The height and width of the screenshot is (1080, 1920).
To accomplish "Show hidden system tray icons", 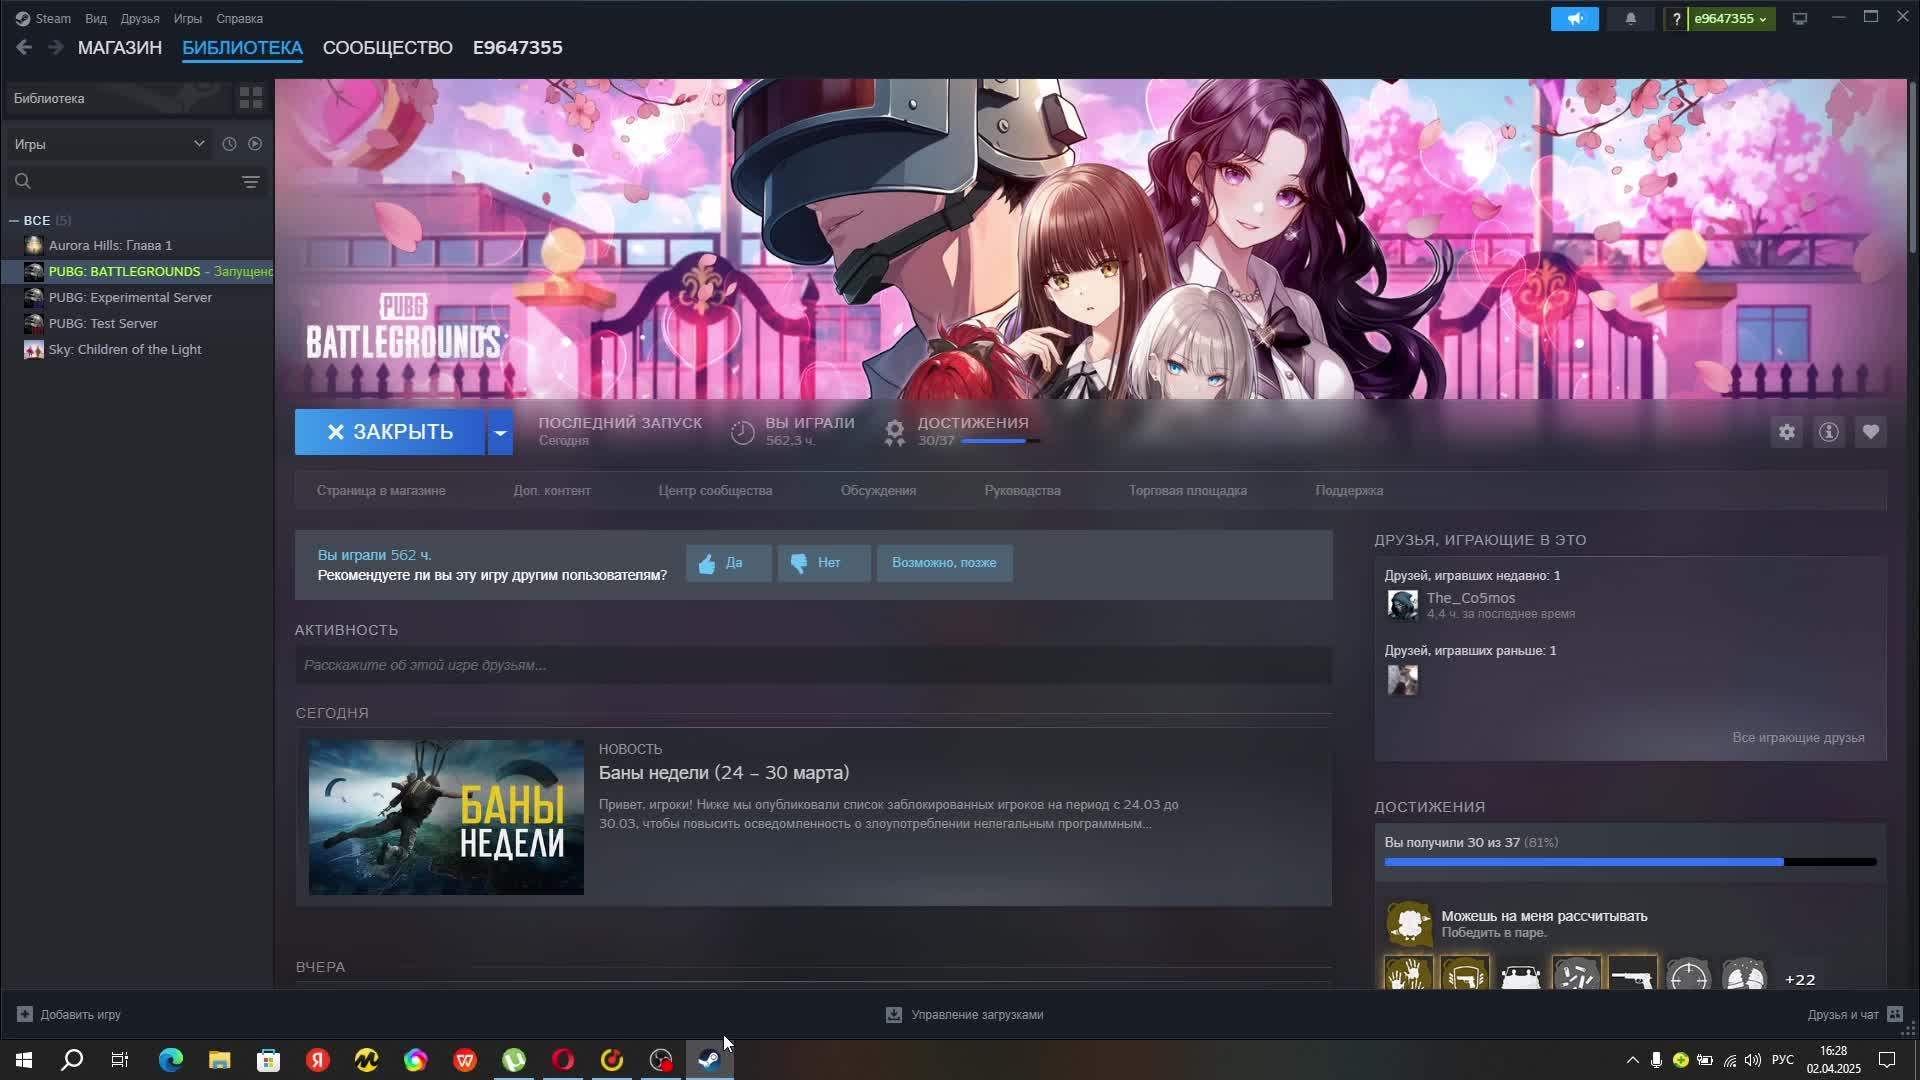I will tap(1632, 1060).
